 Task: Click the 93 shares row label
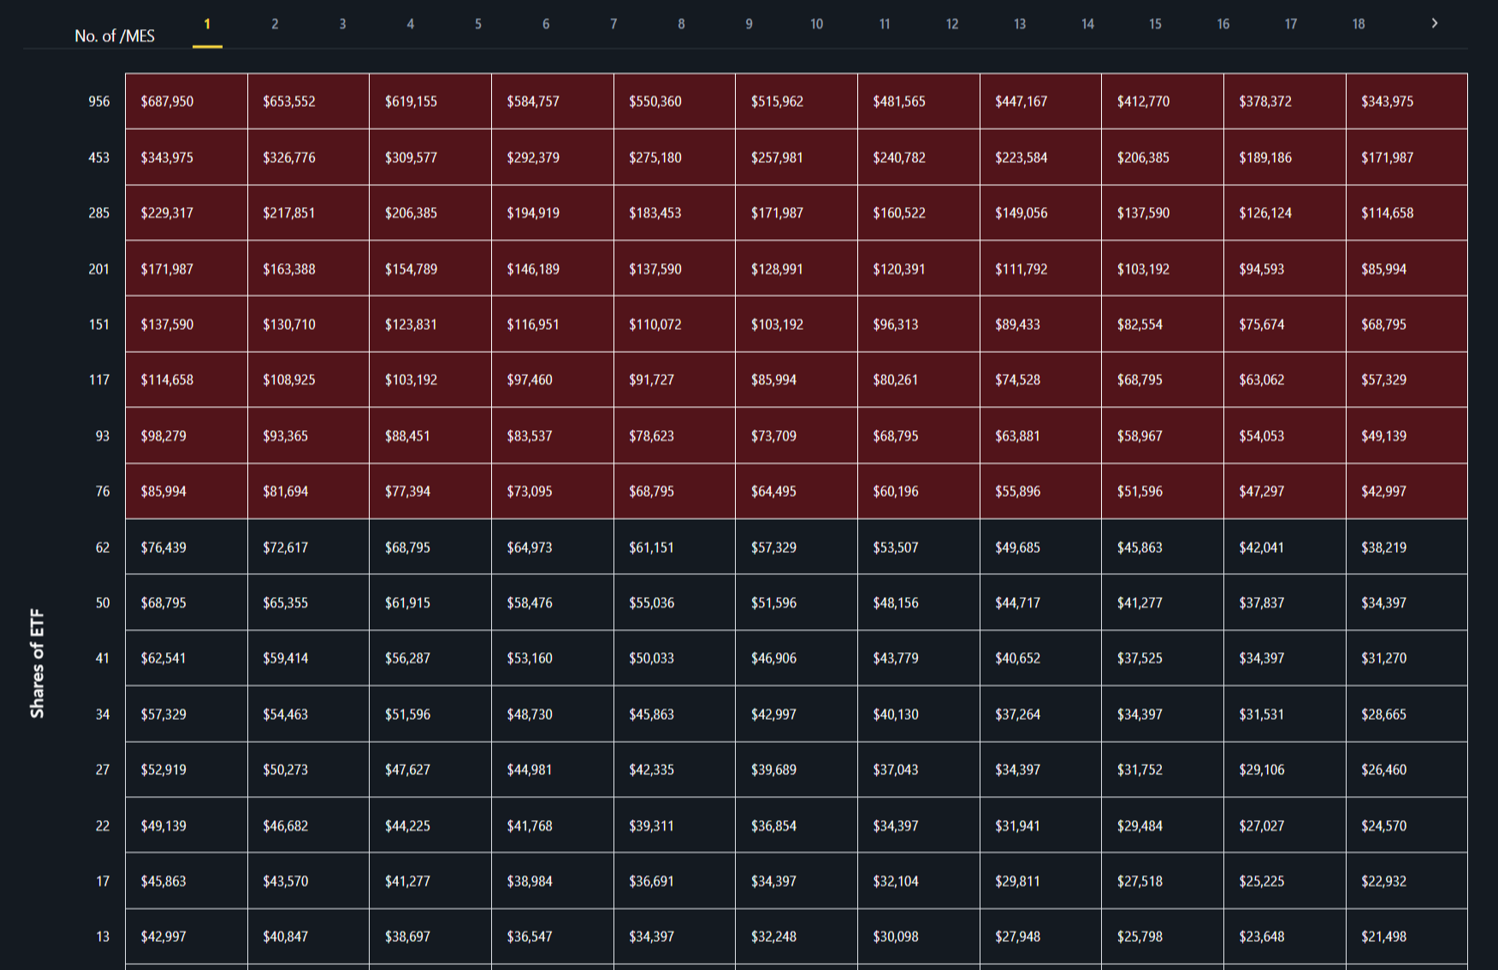coord(102,436)
